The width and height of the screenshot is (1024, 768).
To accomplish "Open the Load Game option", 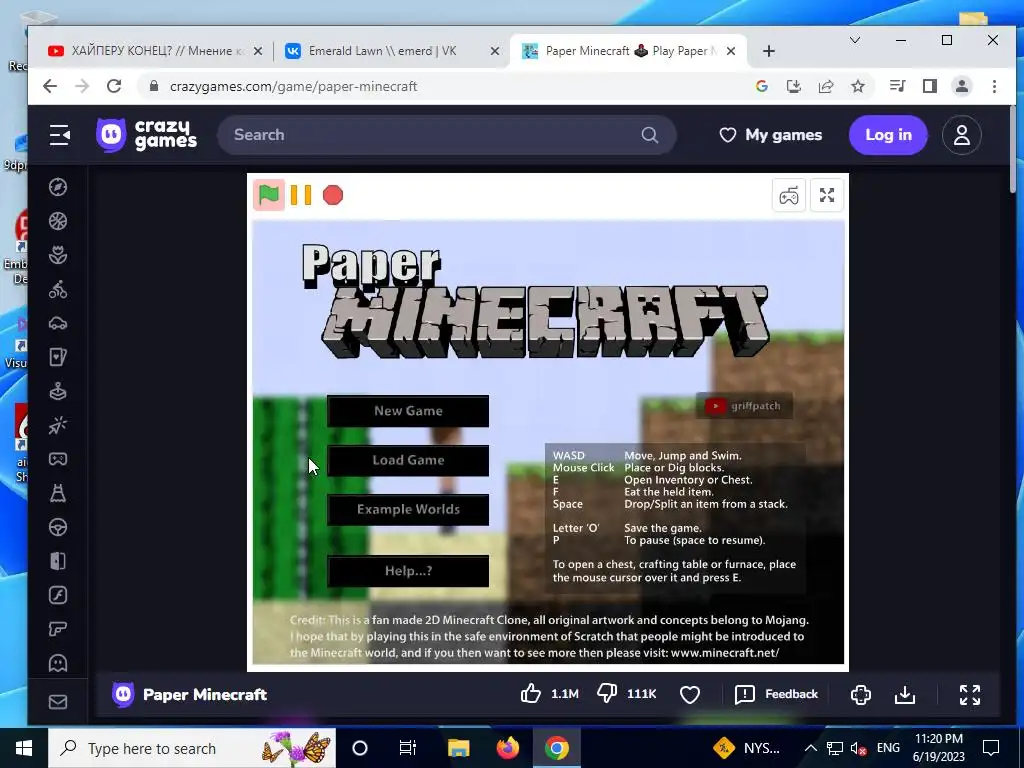I will coord(408,460).
